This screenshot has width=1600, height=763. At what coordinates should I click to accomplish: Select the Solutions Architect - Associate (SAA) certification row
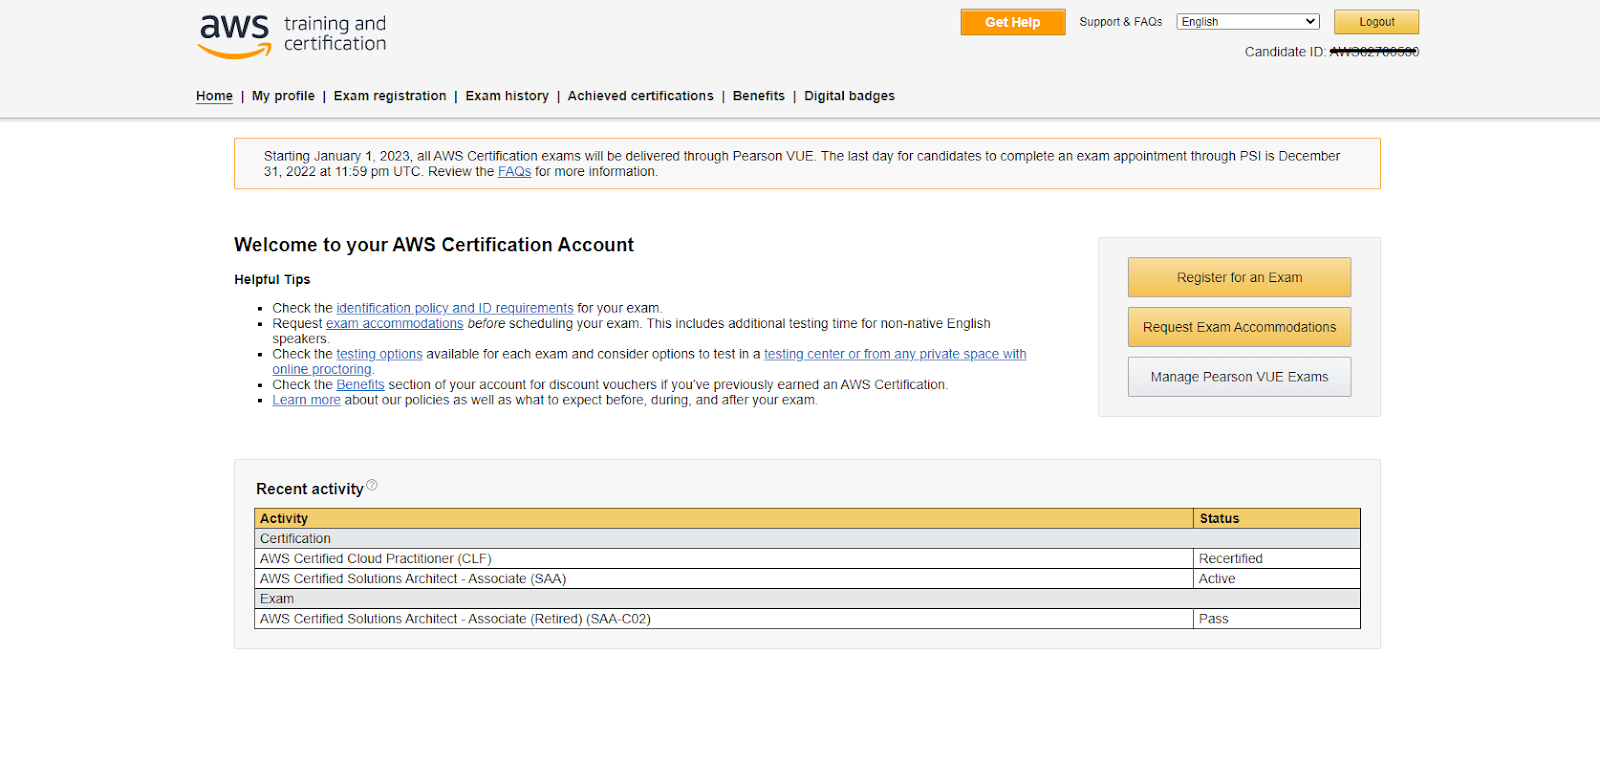(x=807, y=579)
